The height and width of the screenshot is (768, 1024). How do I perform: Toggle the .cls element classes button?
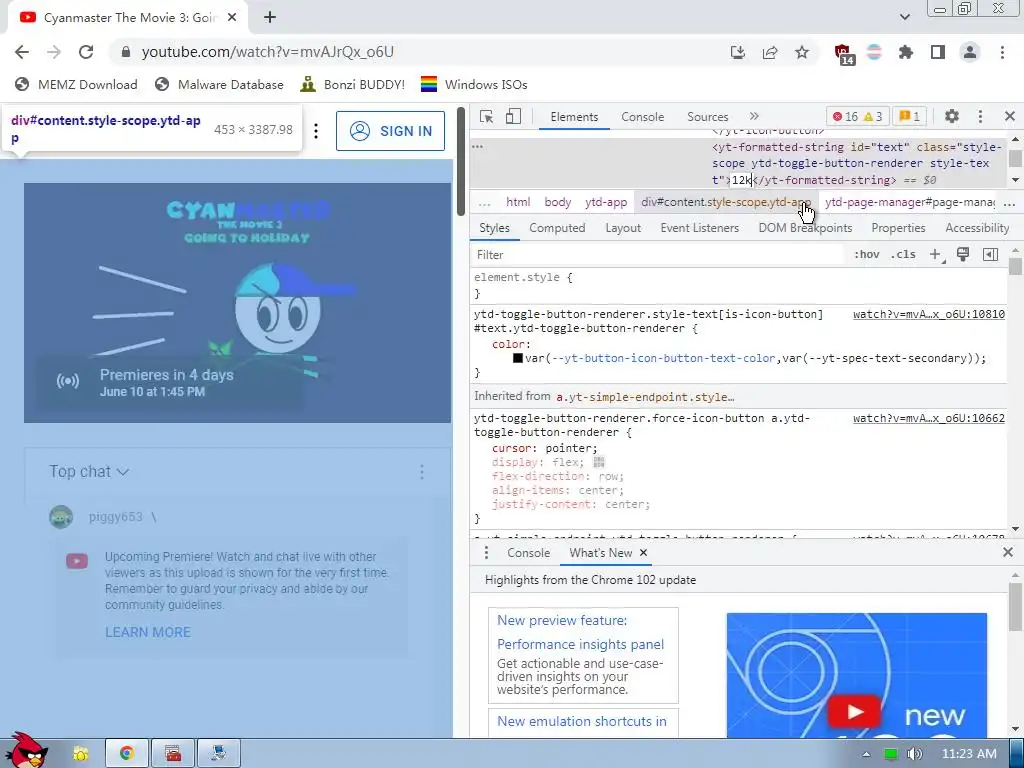[x=903, y=255]
